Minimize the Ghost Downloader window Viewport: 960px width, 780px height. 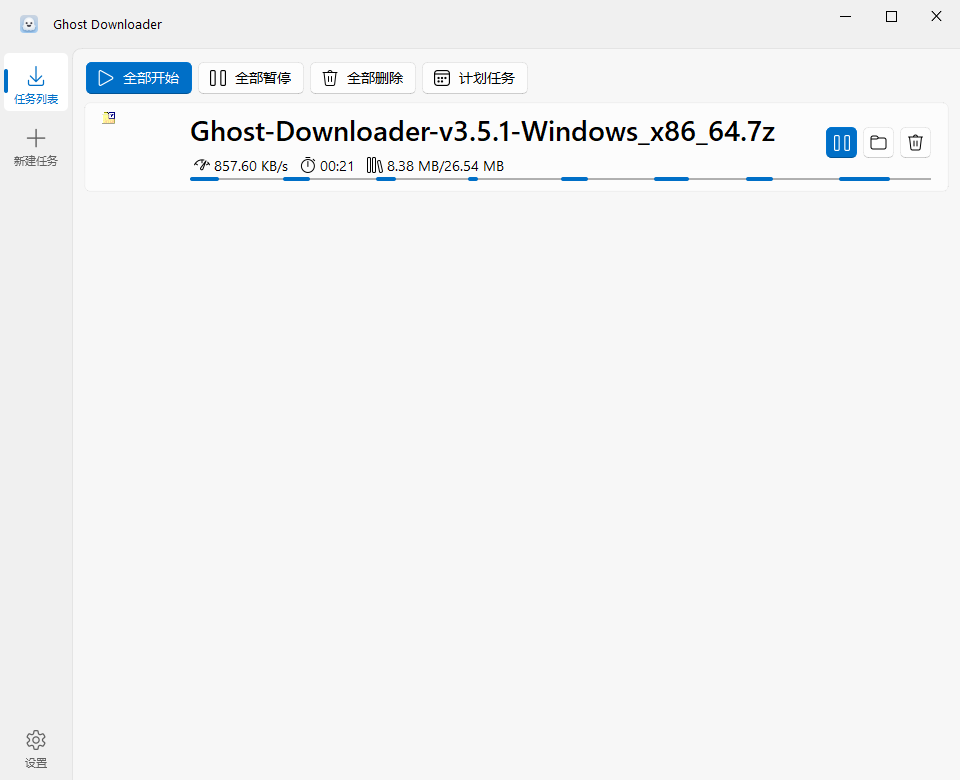(846, 17)
